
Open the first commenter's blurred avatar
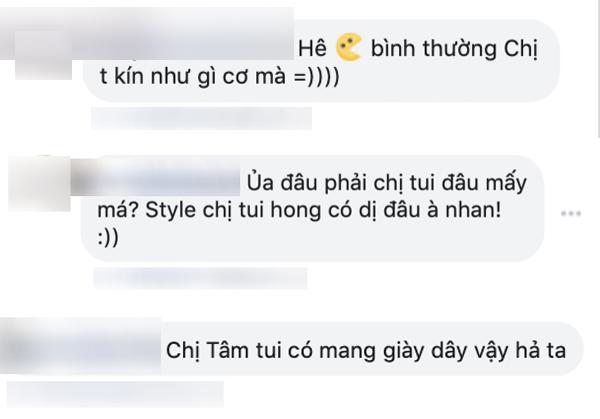43,57
